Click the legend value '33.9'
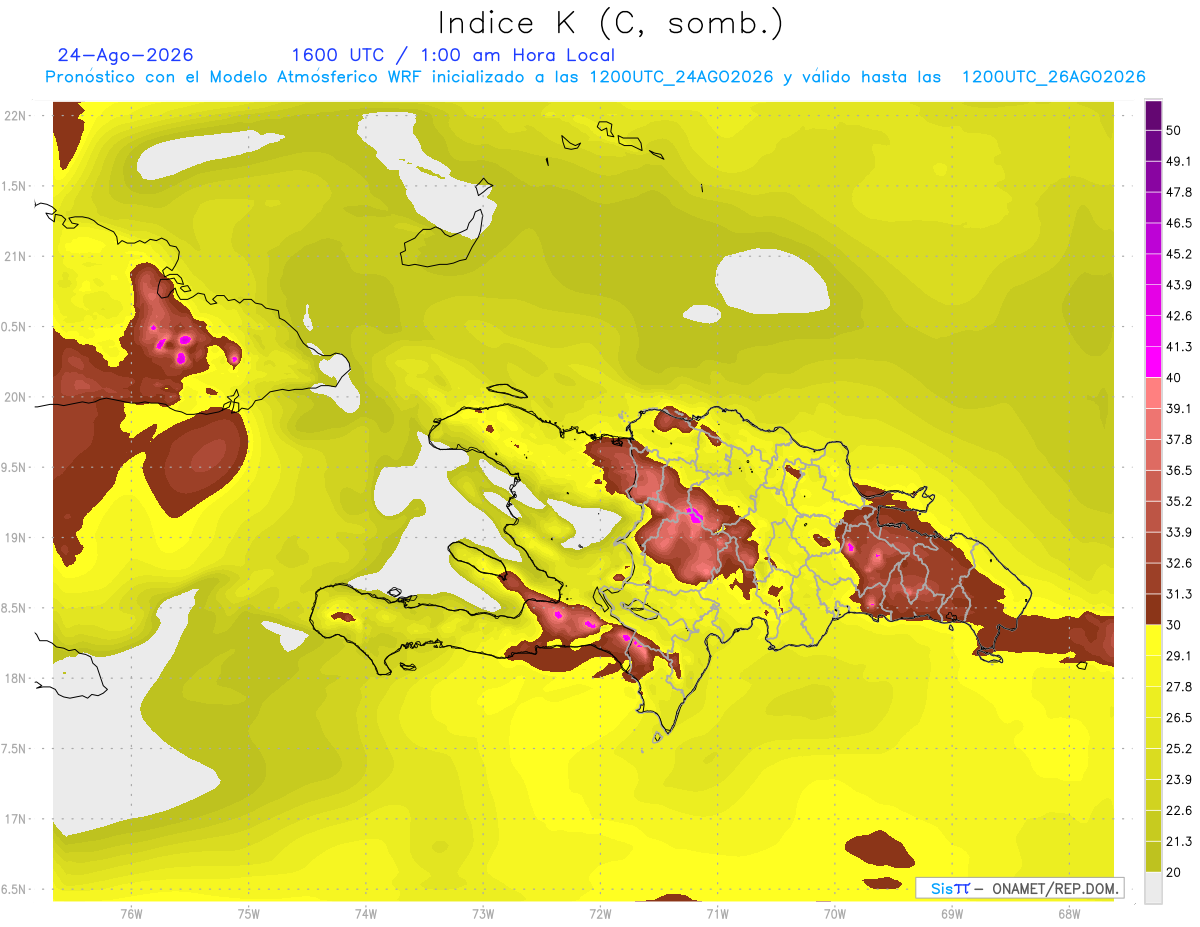 (1178, 532)
